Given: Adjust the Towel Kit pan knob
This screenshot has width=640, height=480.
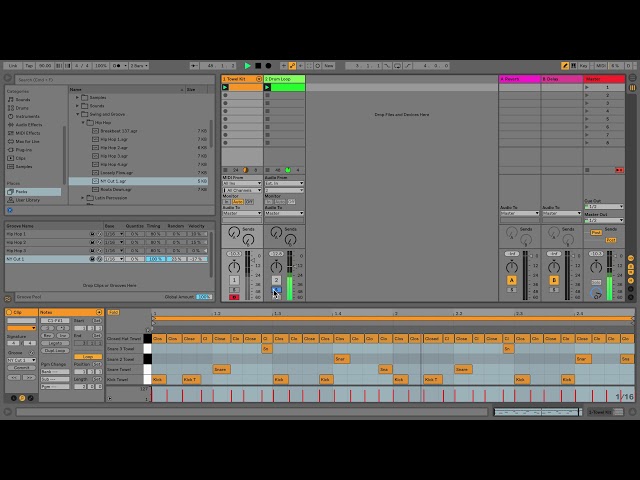Looking at the screenshot, I should pyautogui.click(x=234, y=267).
